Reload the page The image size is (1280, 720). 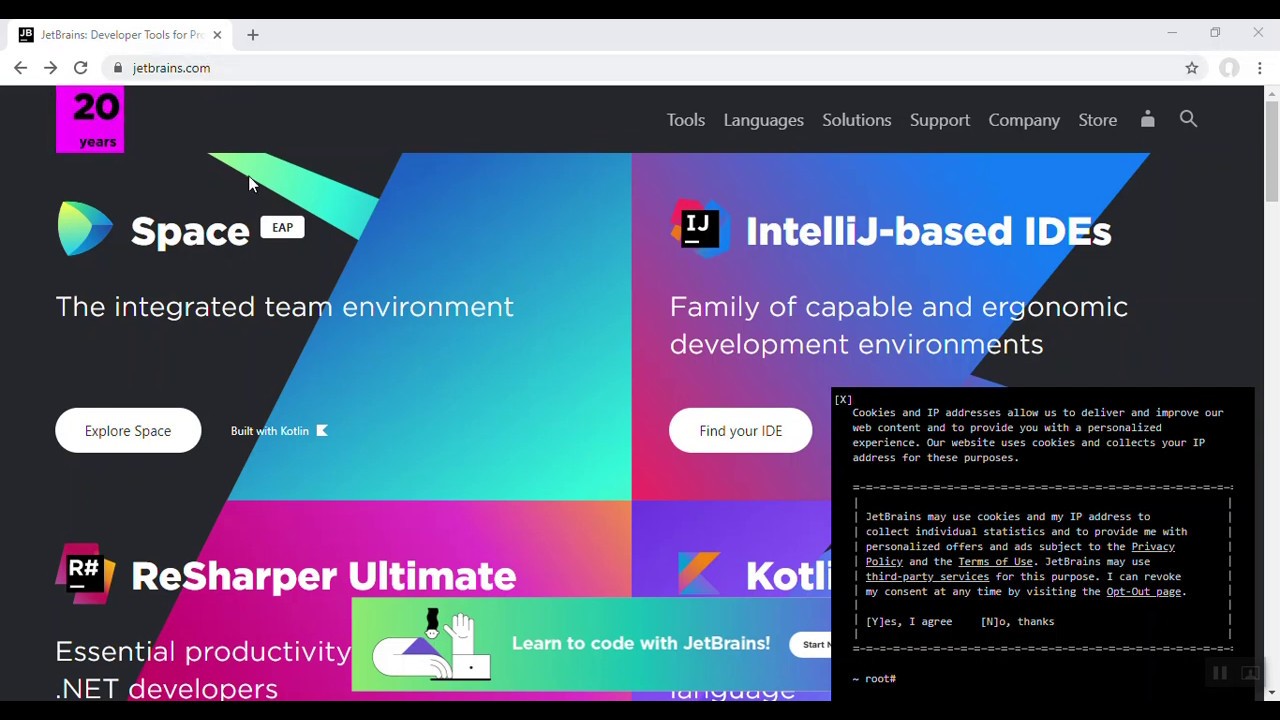(x=80, y=68)
